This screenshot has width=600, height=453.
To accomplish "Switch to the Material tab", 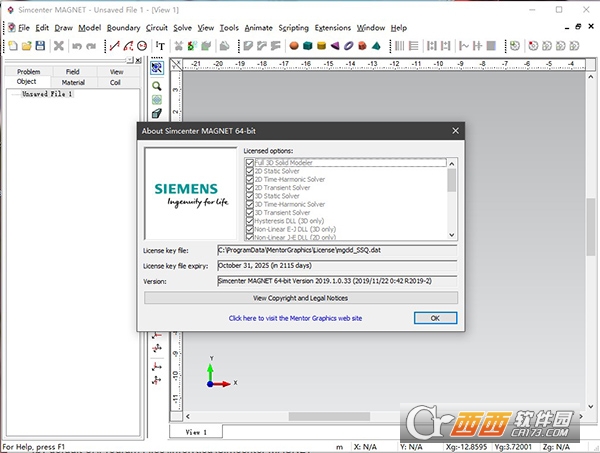I will 73,82.
